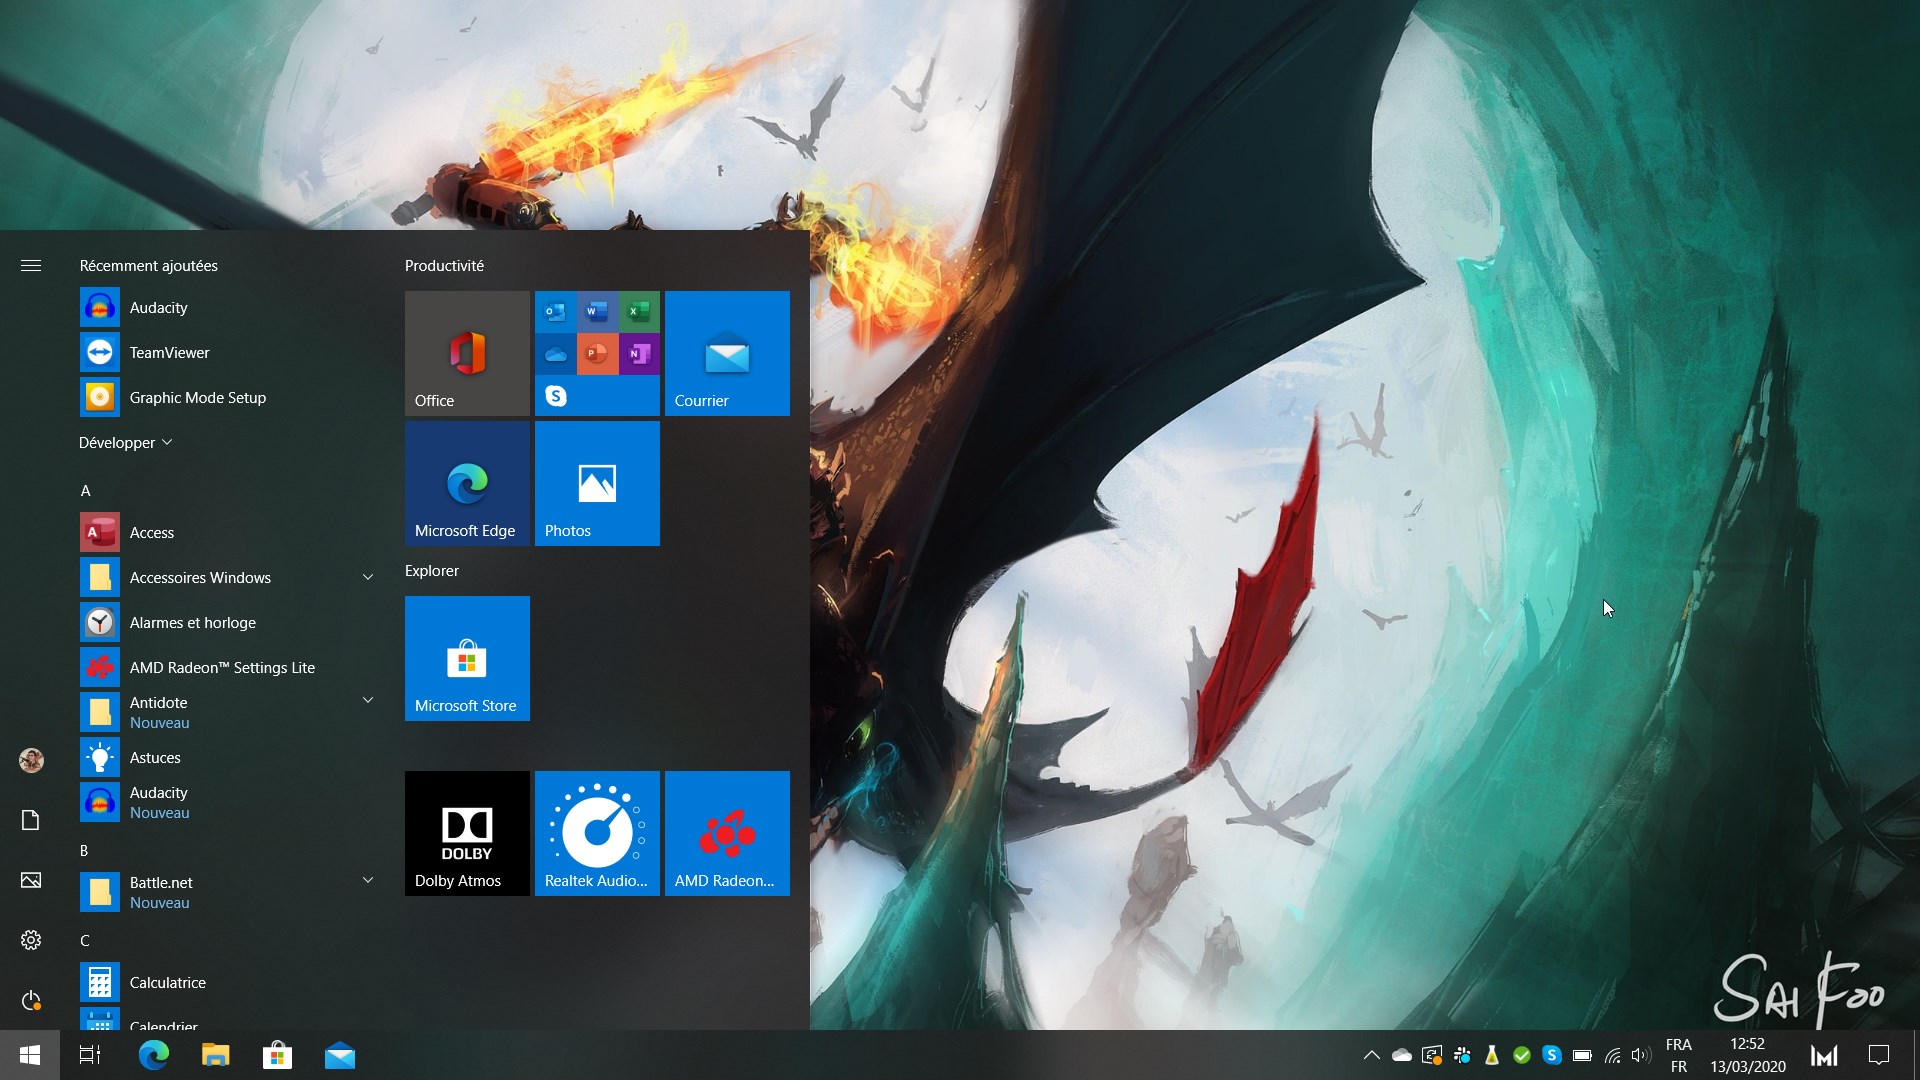Launch Excel from the Office apps tile

click(x=639, y=312)
